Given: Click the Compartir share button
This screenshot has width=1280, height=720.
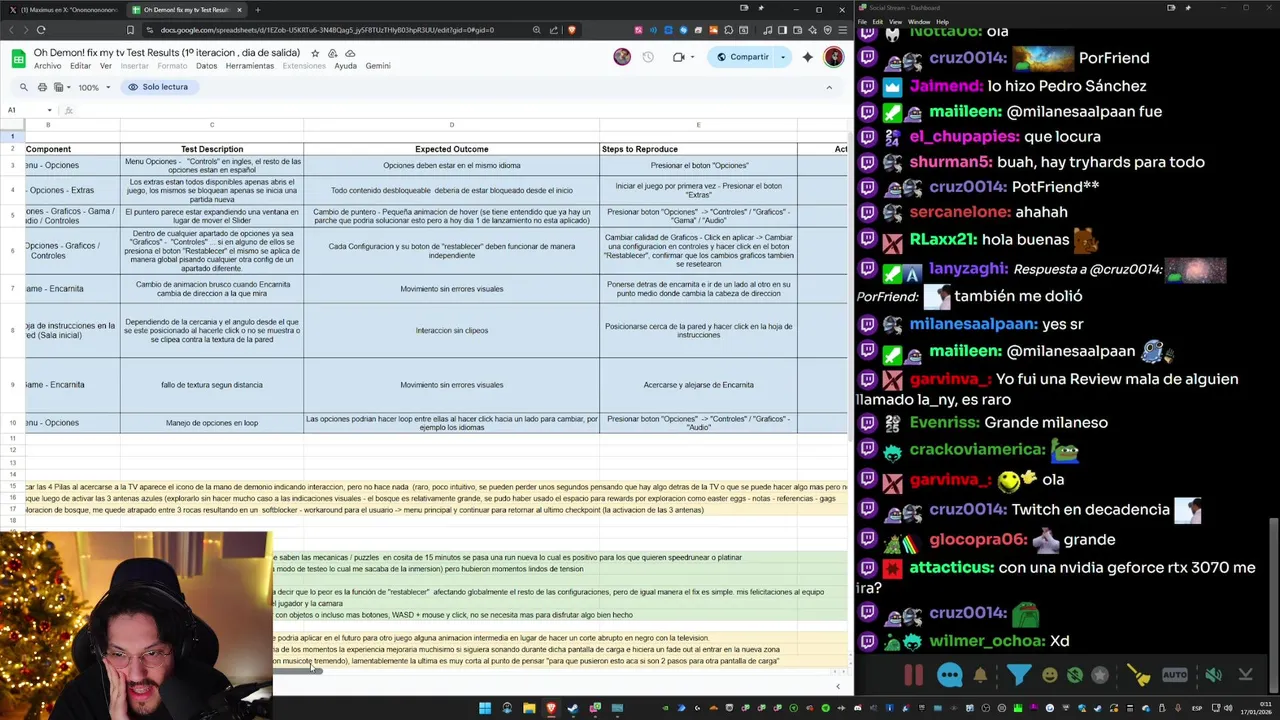Looking at the screenshot, I should coord(742,57).
